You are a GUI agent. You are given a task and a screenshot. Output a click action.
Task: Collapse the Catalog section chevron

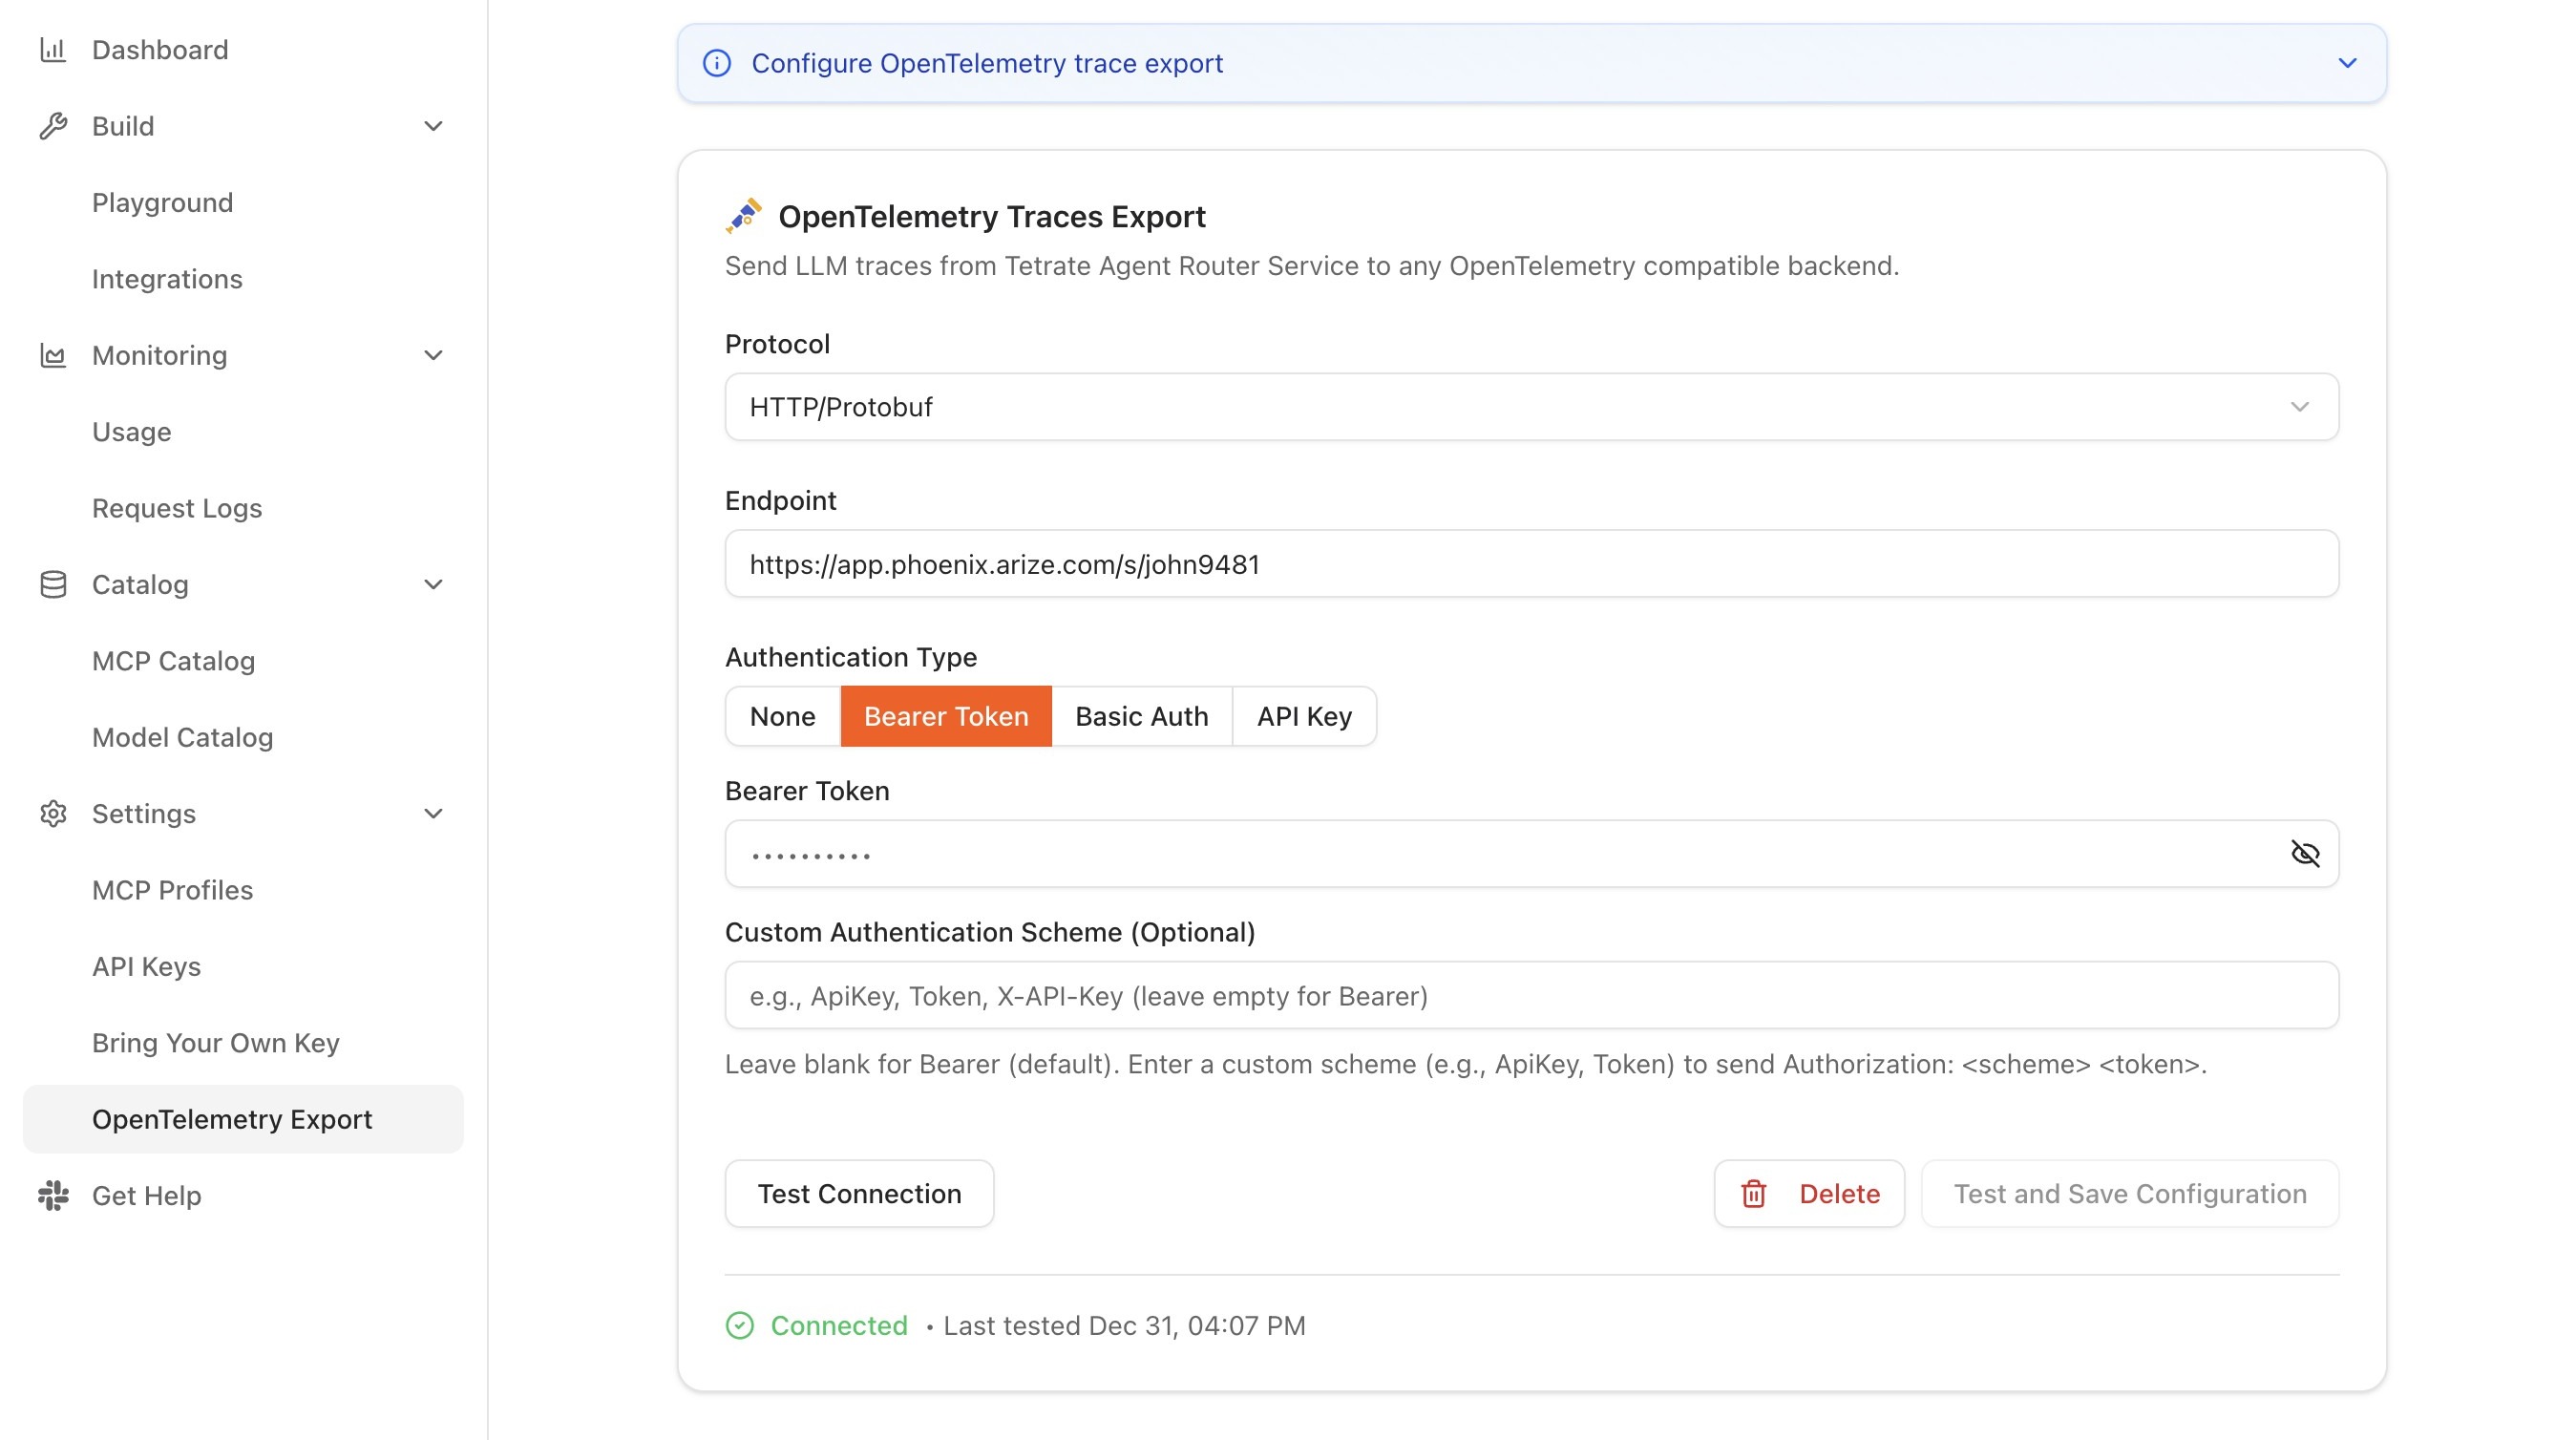pos(433,584)
